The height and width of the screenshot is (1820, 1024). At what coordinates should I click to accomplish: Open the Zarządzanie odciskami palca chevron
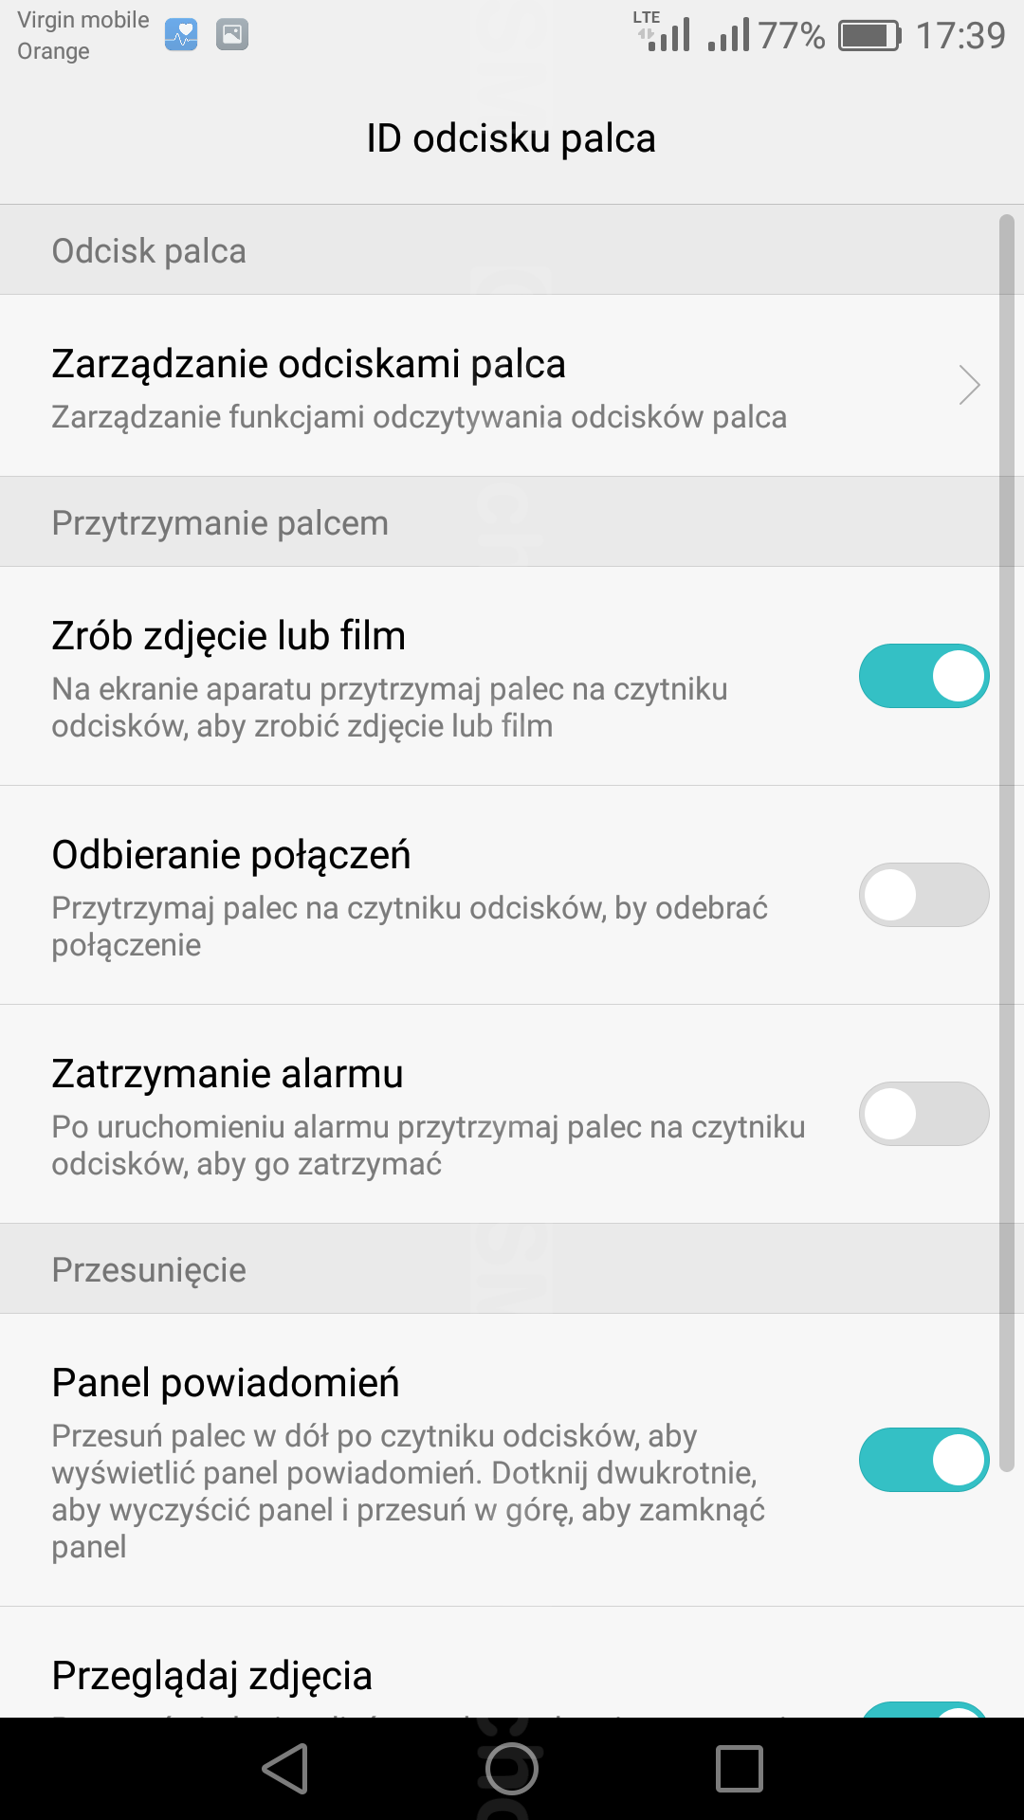point(968,385)
